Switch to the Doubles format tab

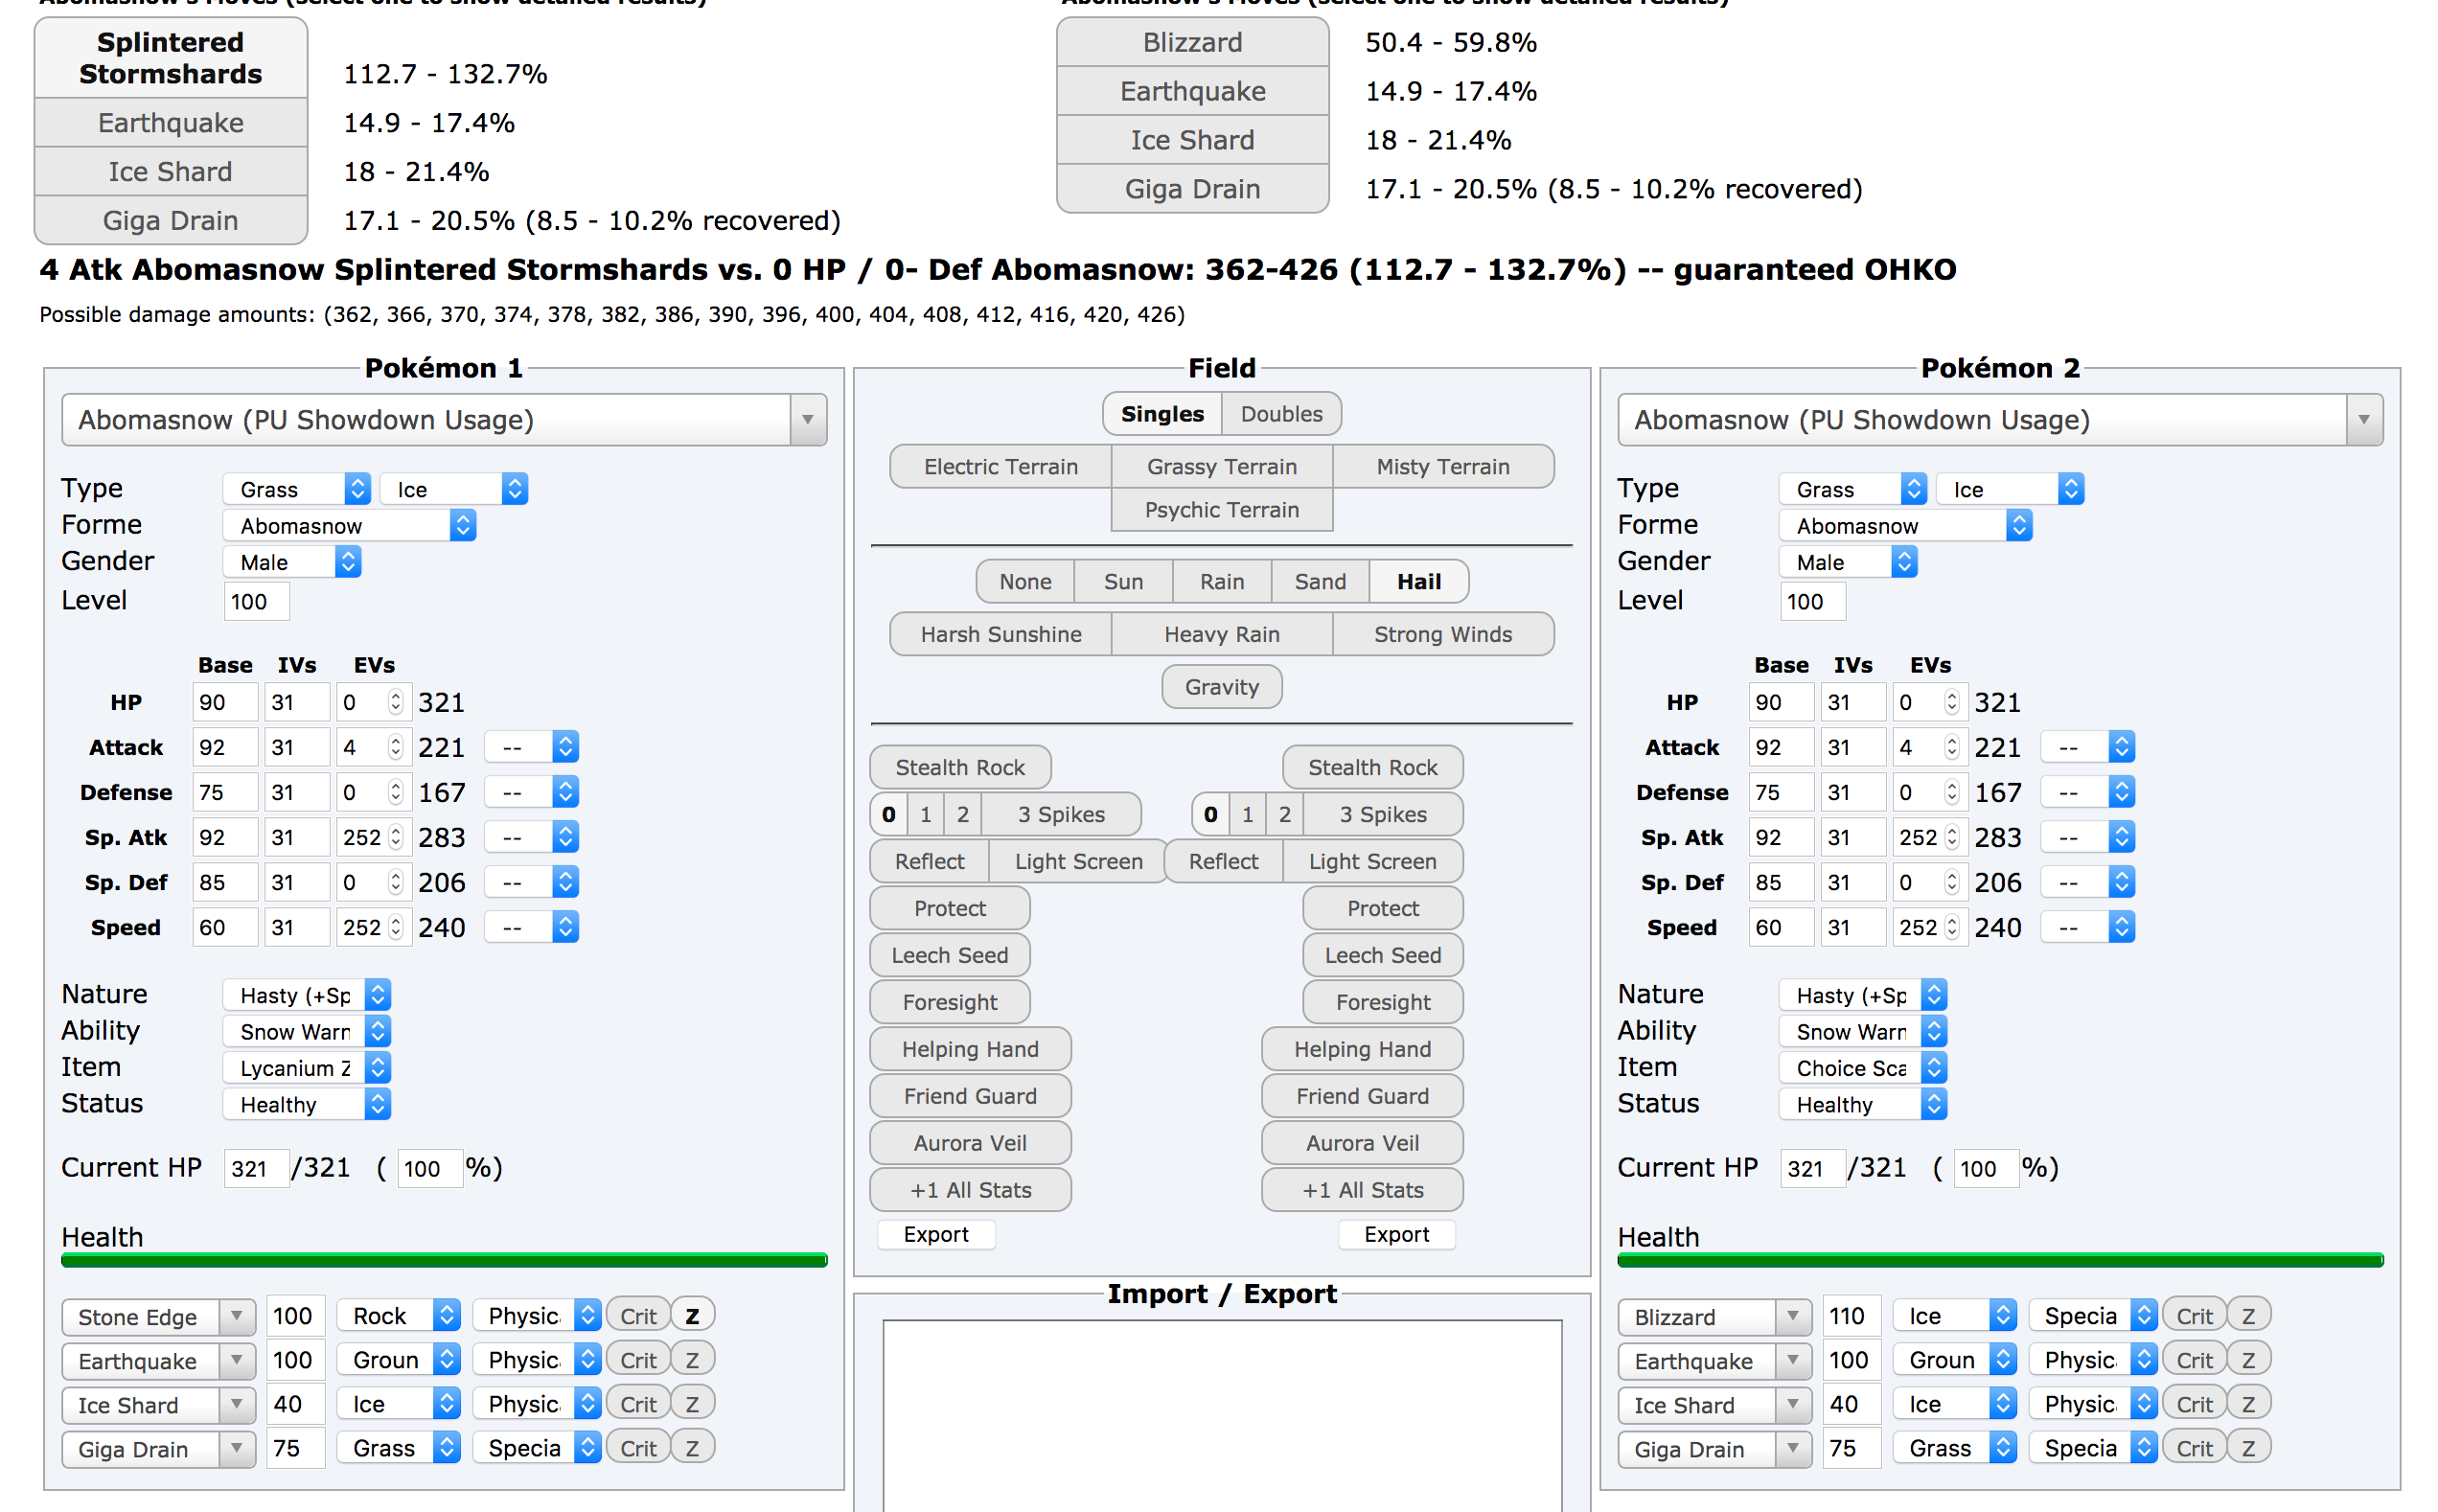1280,414
